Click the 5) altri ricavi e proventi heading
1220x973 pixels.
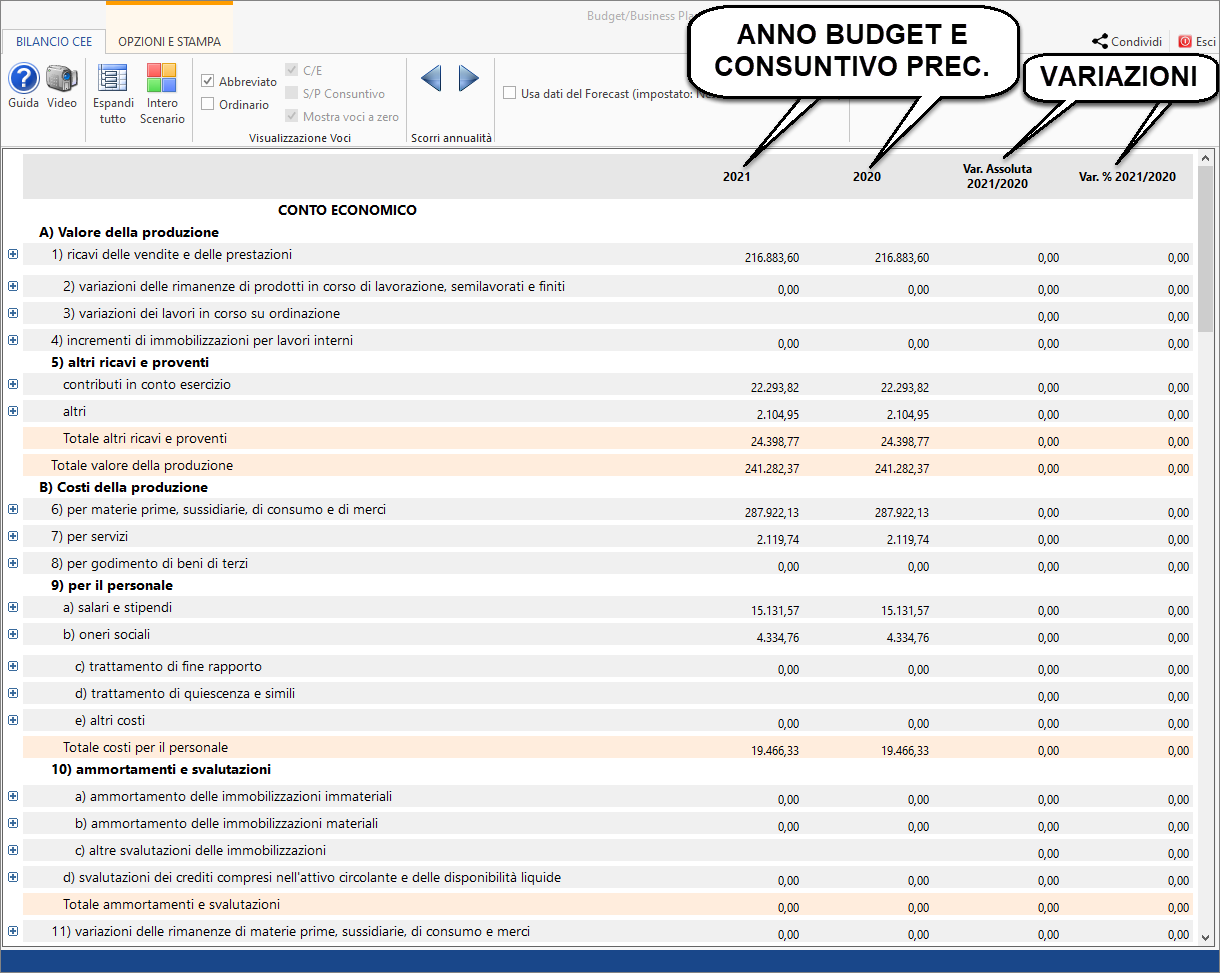[x=130, y=362]
